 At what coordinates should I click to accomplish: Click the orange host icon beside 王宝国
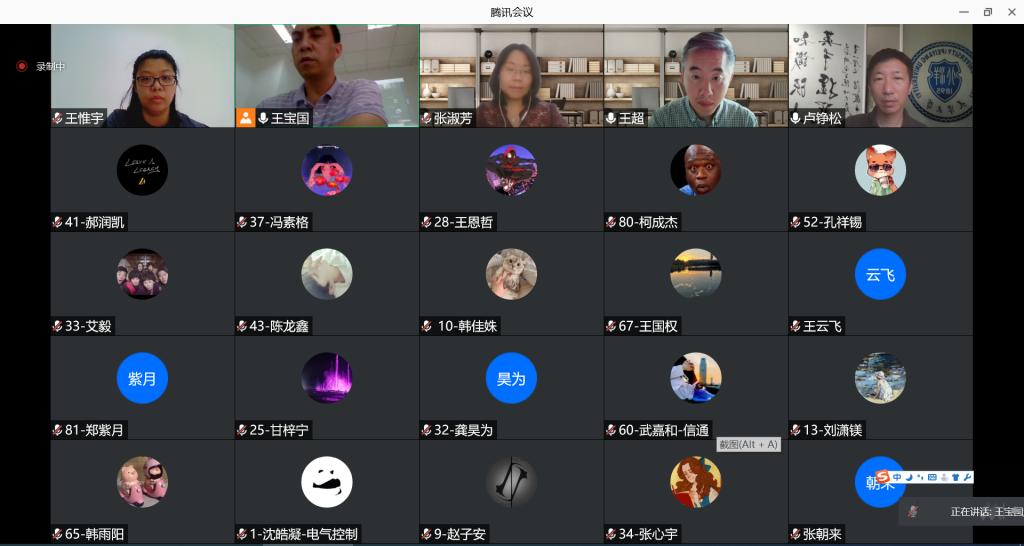246,117
